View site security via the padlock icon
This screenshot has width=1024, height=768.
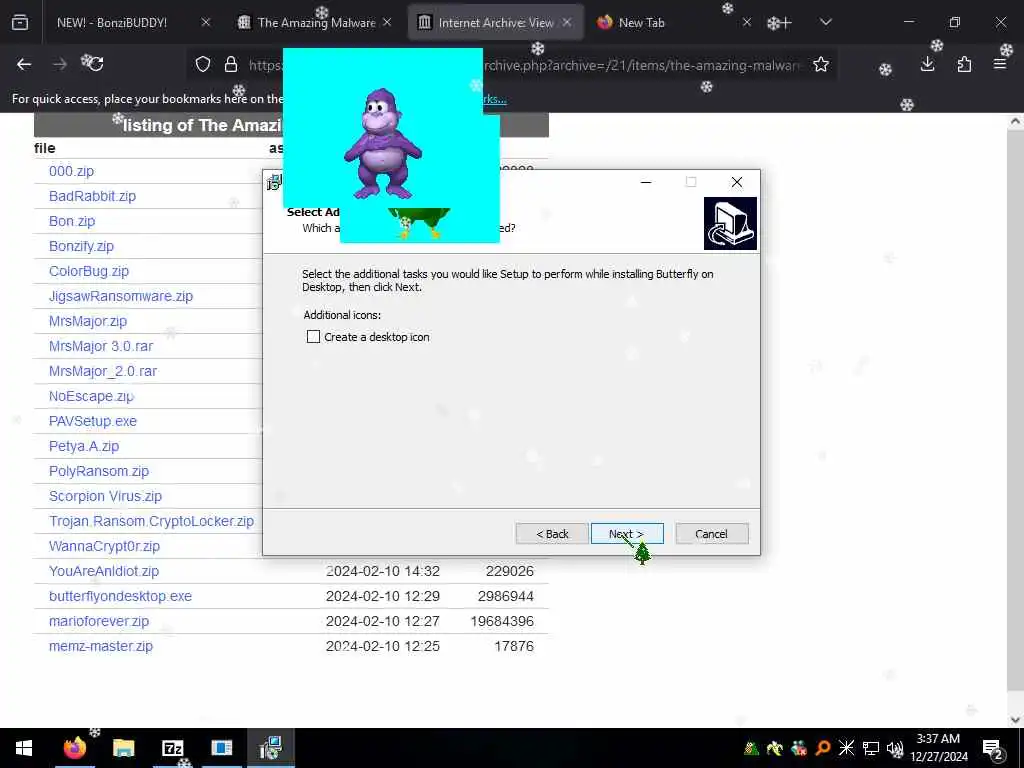point(231,64)
